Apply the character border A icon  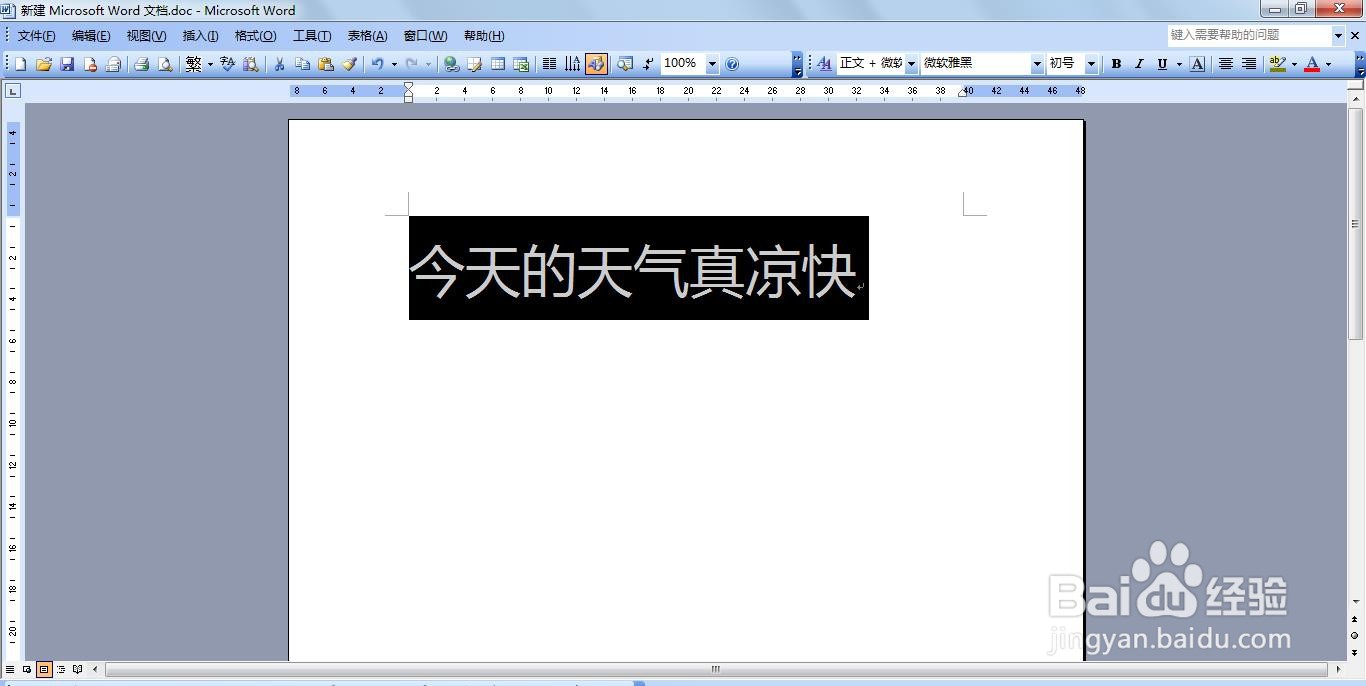1198,64
